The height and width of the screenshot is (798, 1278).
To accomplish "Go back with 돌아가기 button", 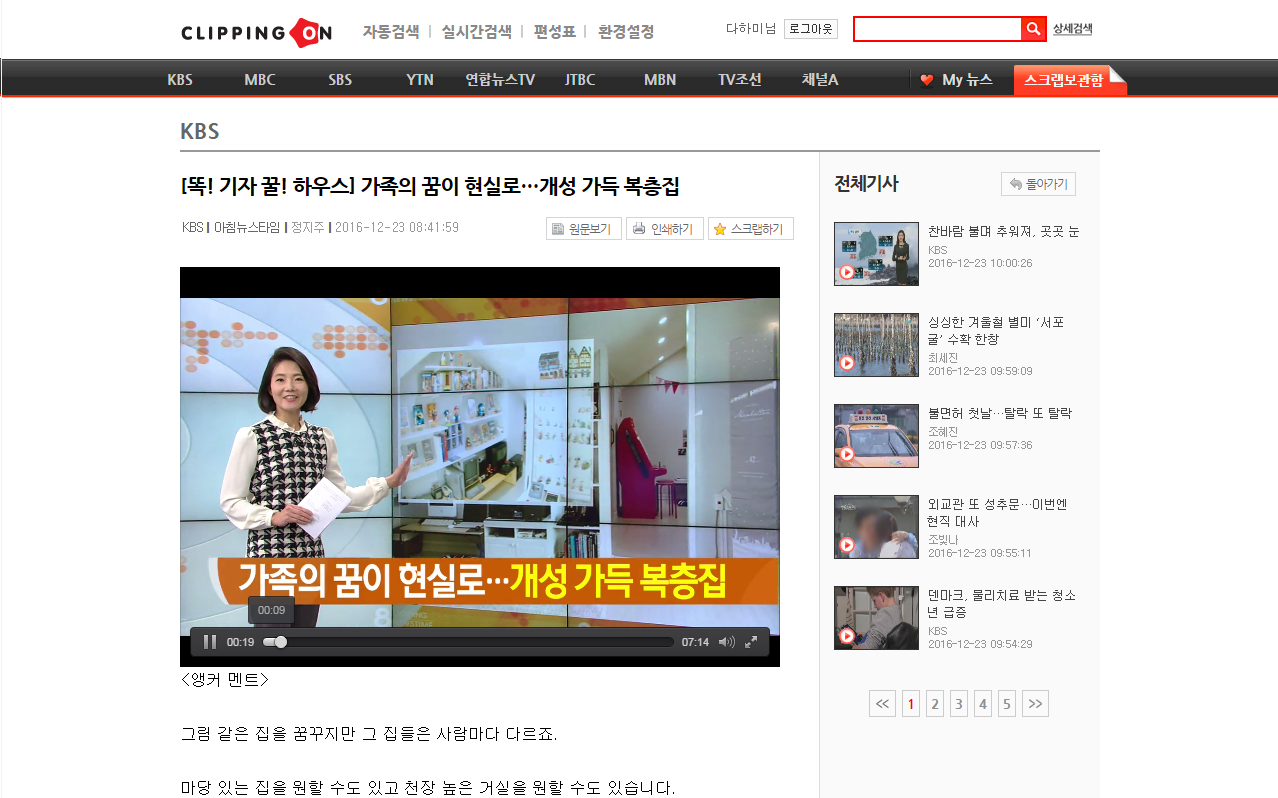I will point(1038,184).
